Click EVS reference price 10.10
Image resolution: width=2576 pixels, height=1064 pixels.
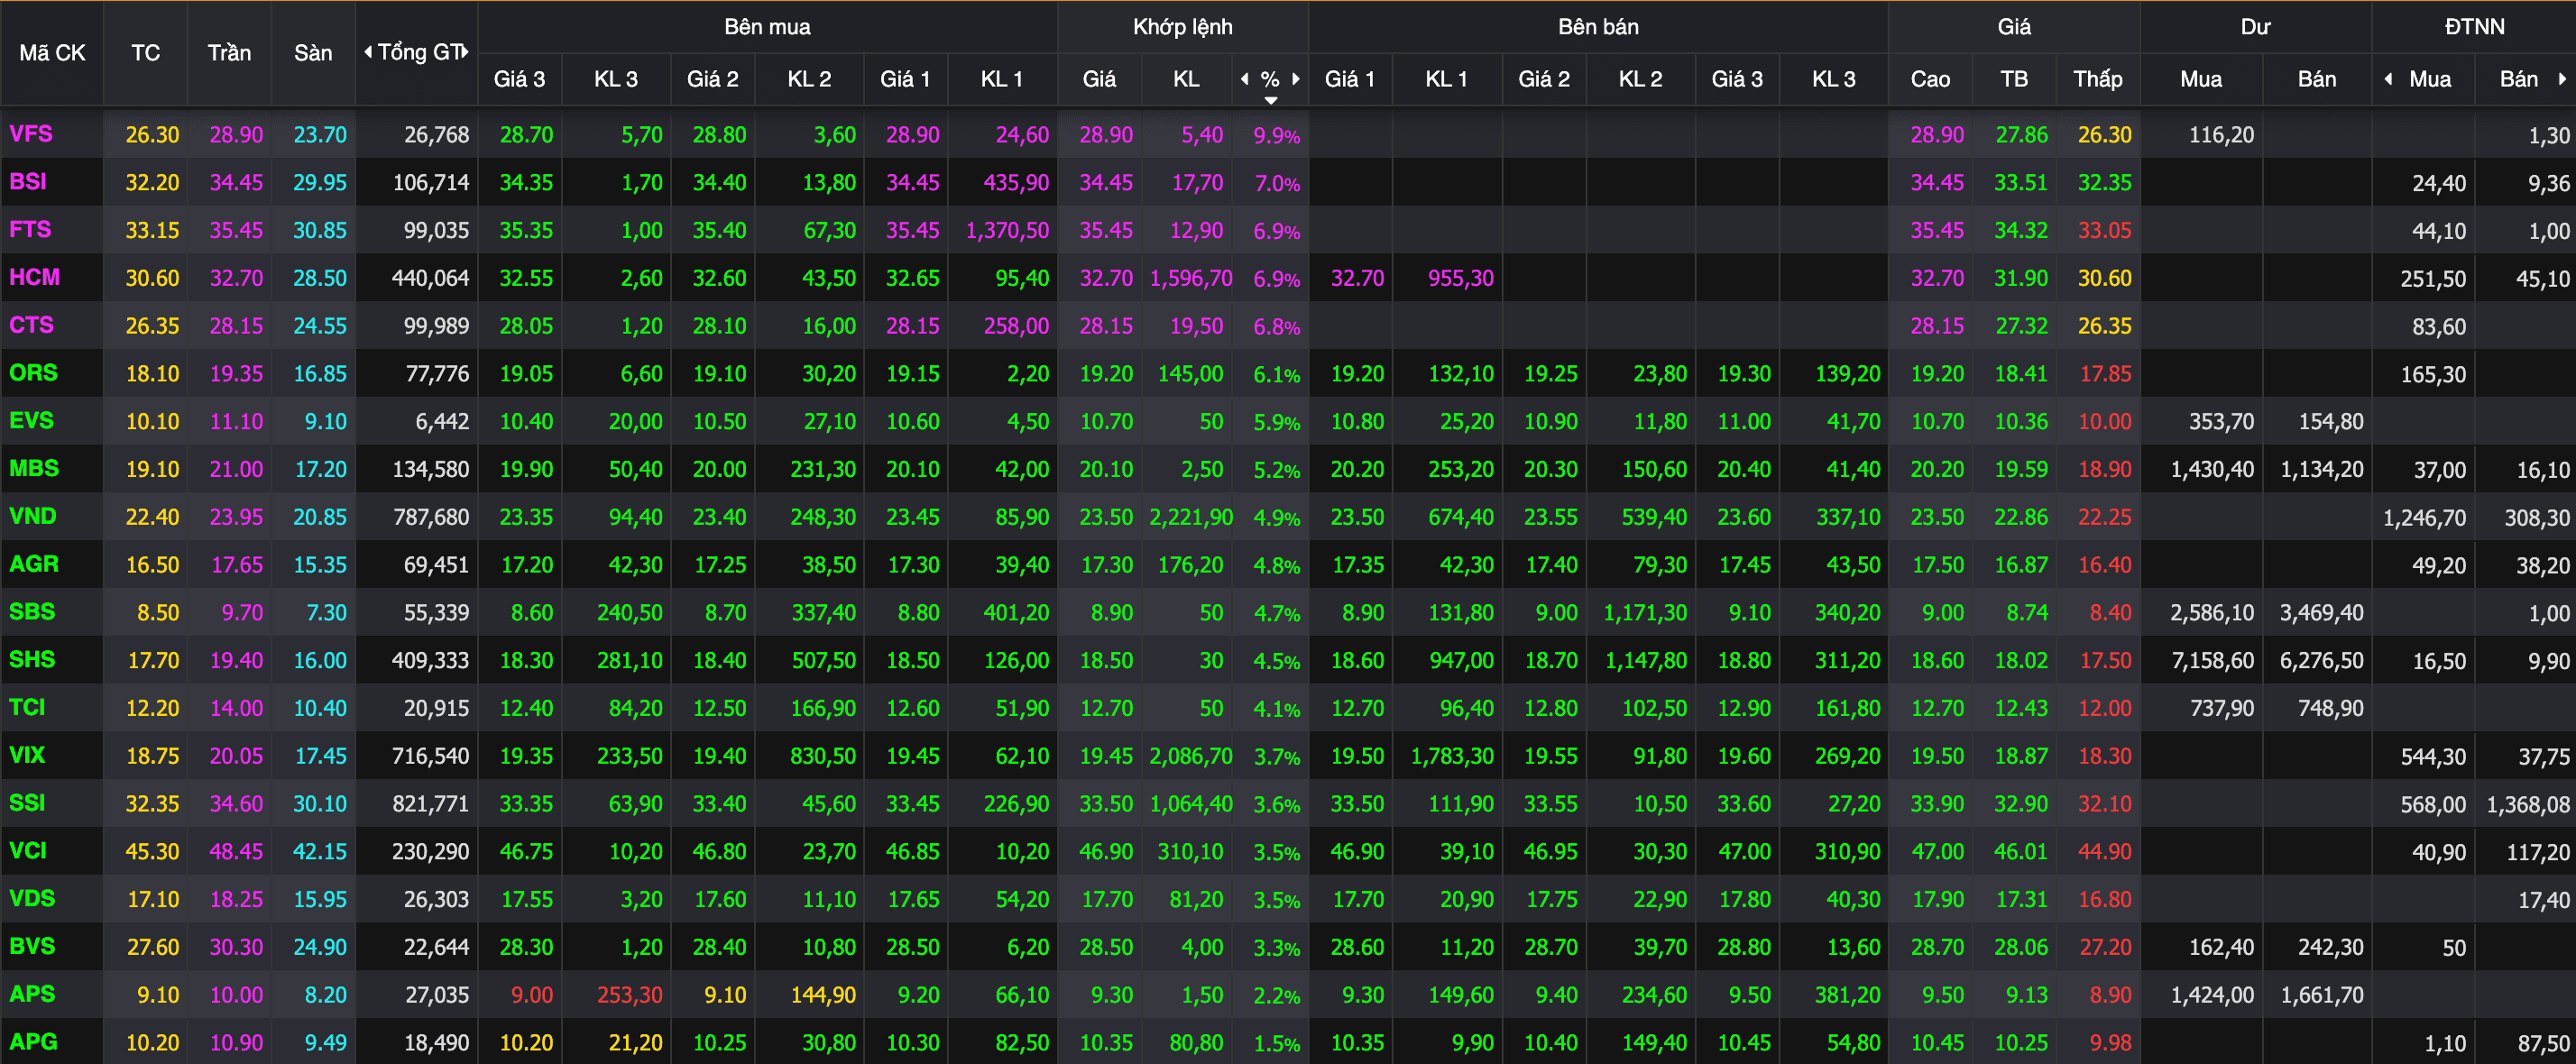coord(152,422)
